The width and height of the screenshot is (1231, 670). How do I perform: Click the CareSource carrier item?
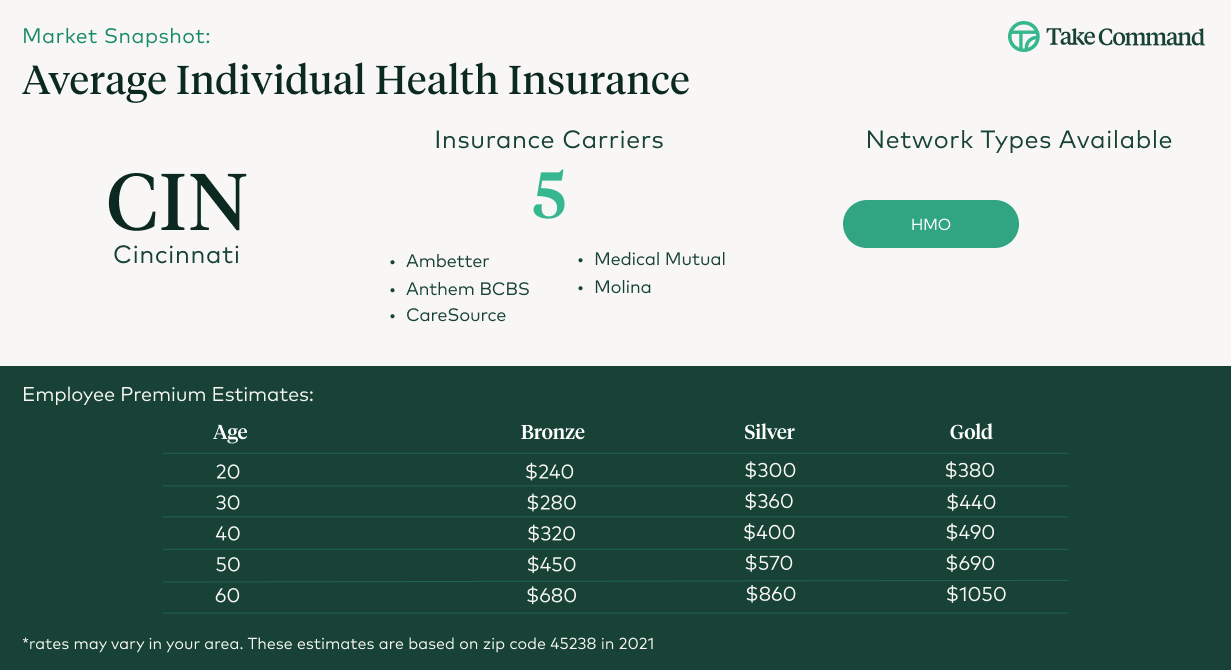click(x=455, y=315)
